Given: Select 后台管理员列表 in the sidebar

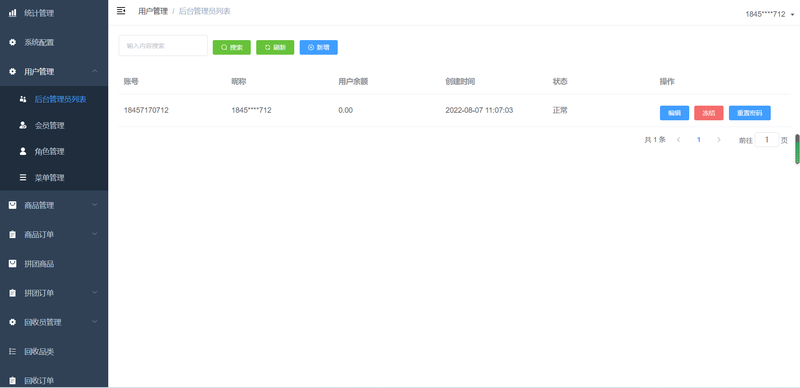Looking at the screenshot, I should (54, 99).
